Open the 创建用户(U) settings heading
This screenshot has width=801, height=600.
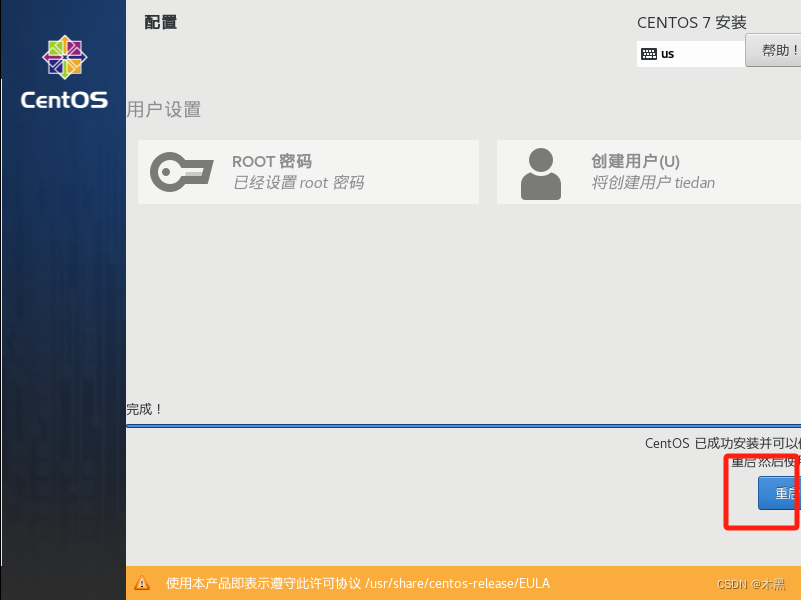pyautogui.click(x=635, y=161)
